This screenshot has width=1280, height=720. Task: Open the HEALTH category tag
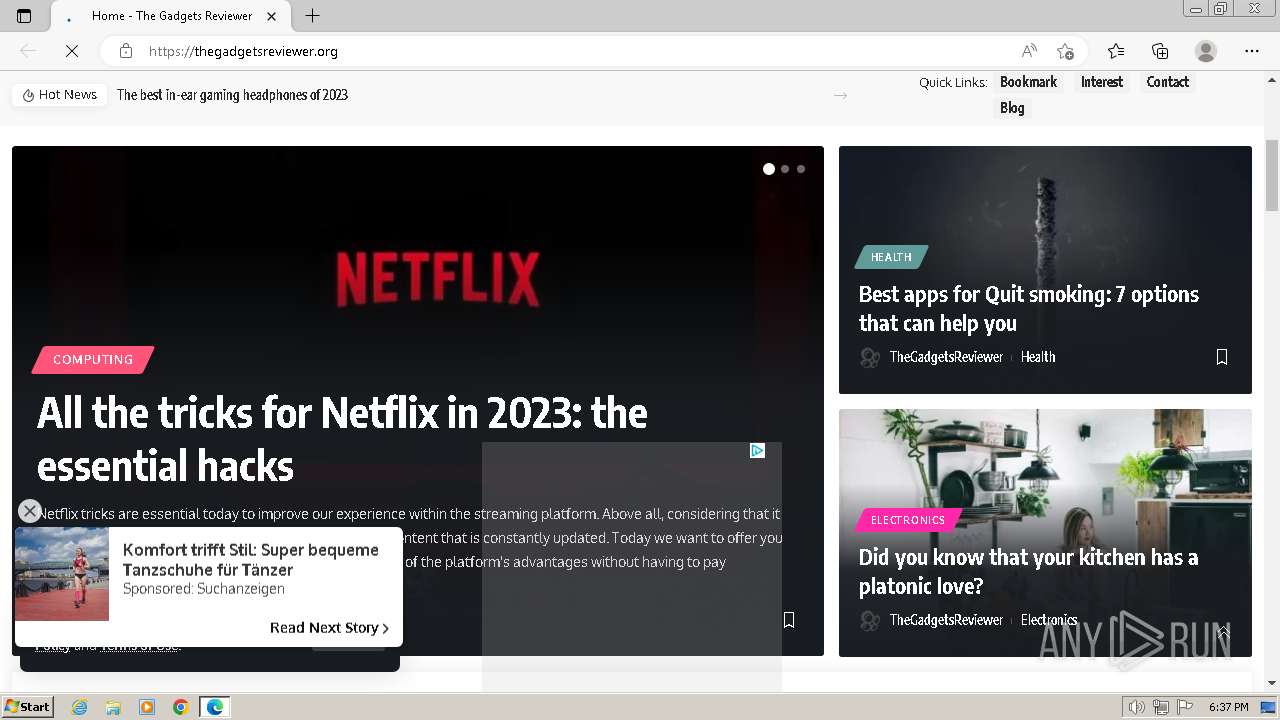point(891,257)
